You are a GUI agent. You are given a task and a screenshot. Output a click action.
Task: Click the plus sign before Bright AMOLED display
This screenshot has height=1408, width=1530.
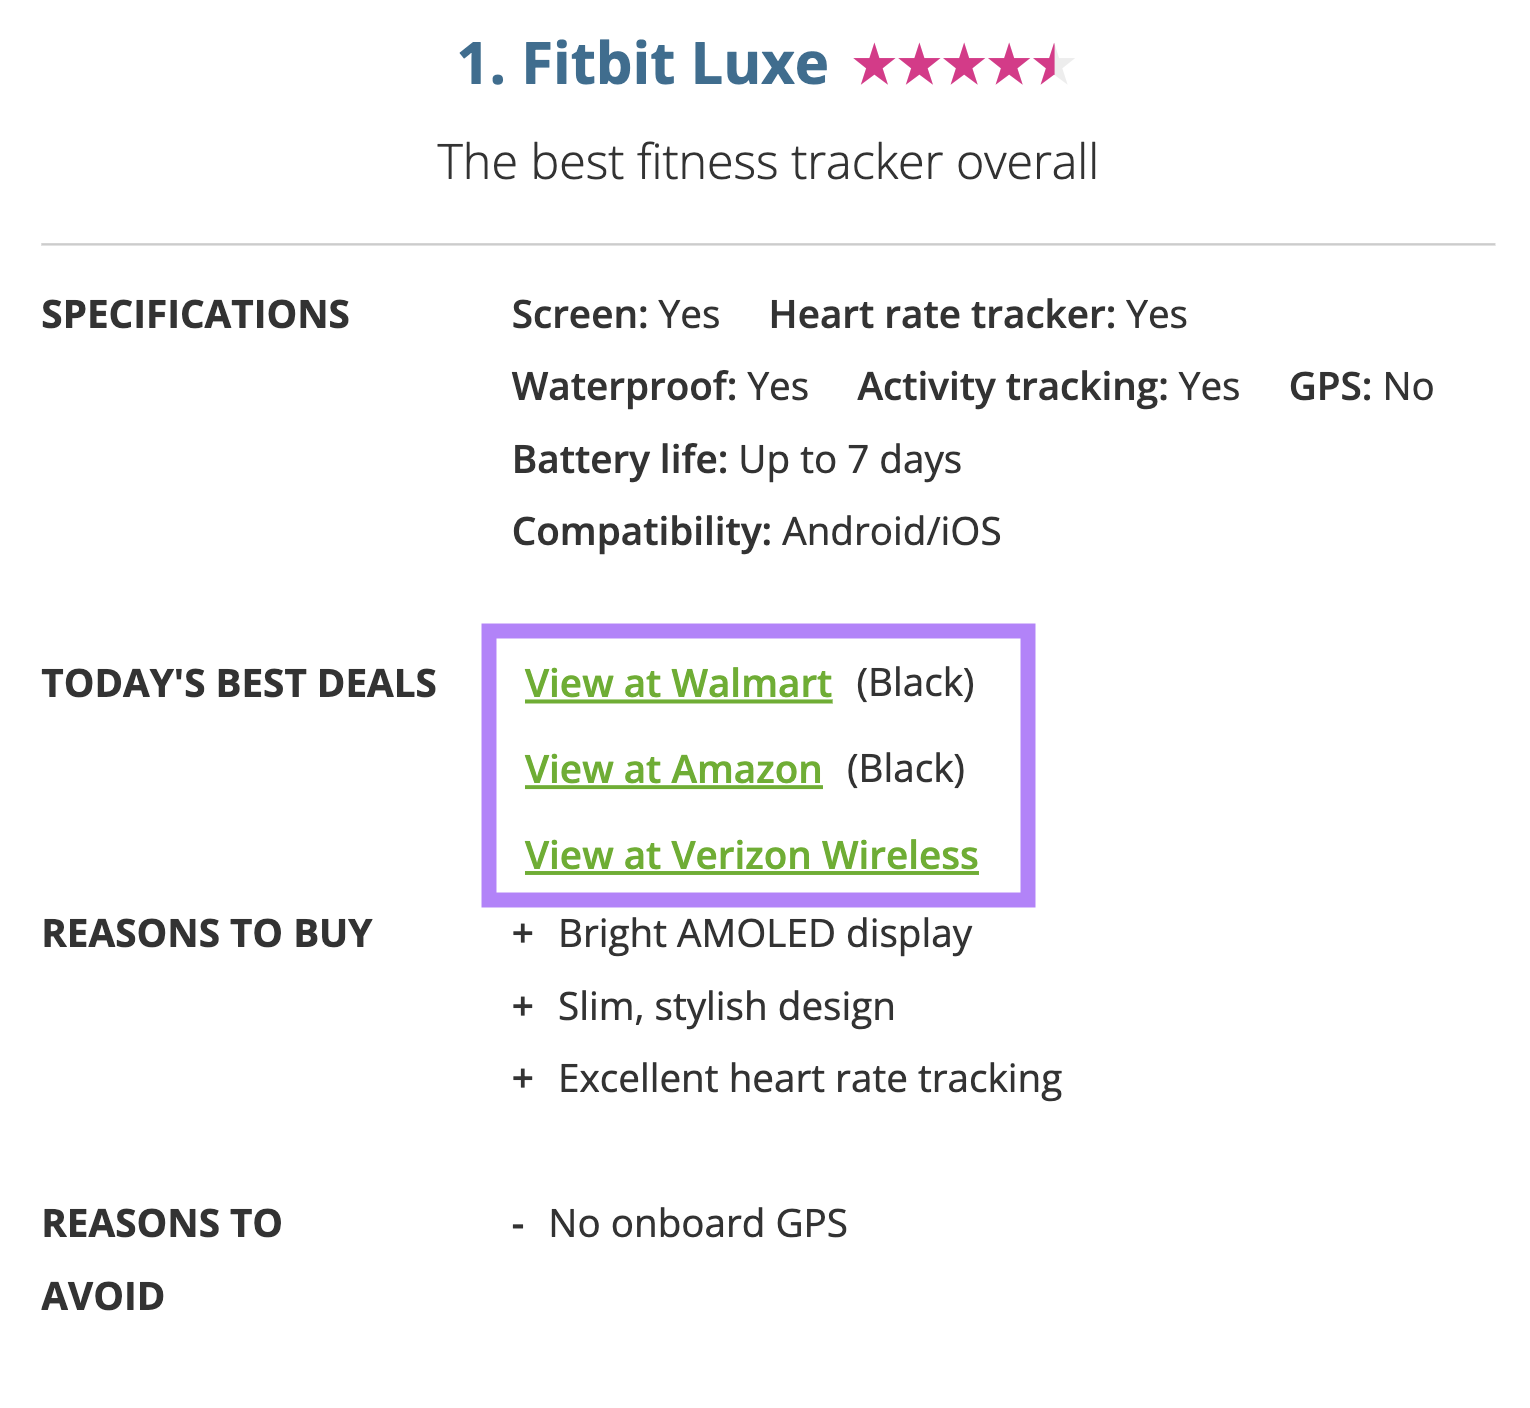[522, 934]
